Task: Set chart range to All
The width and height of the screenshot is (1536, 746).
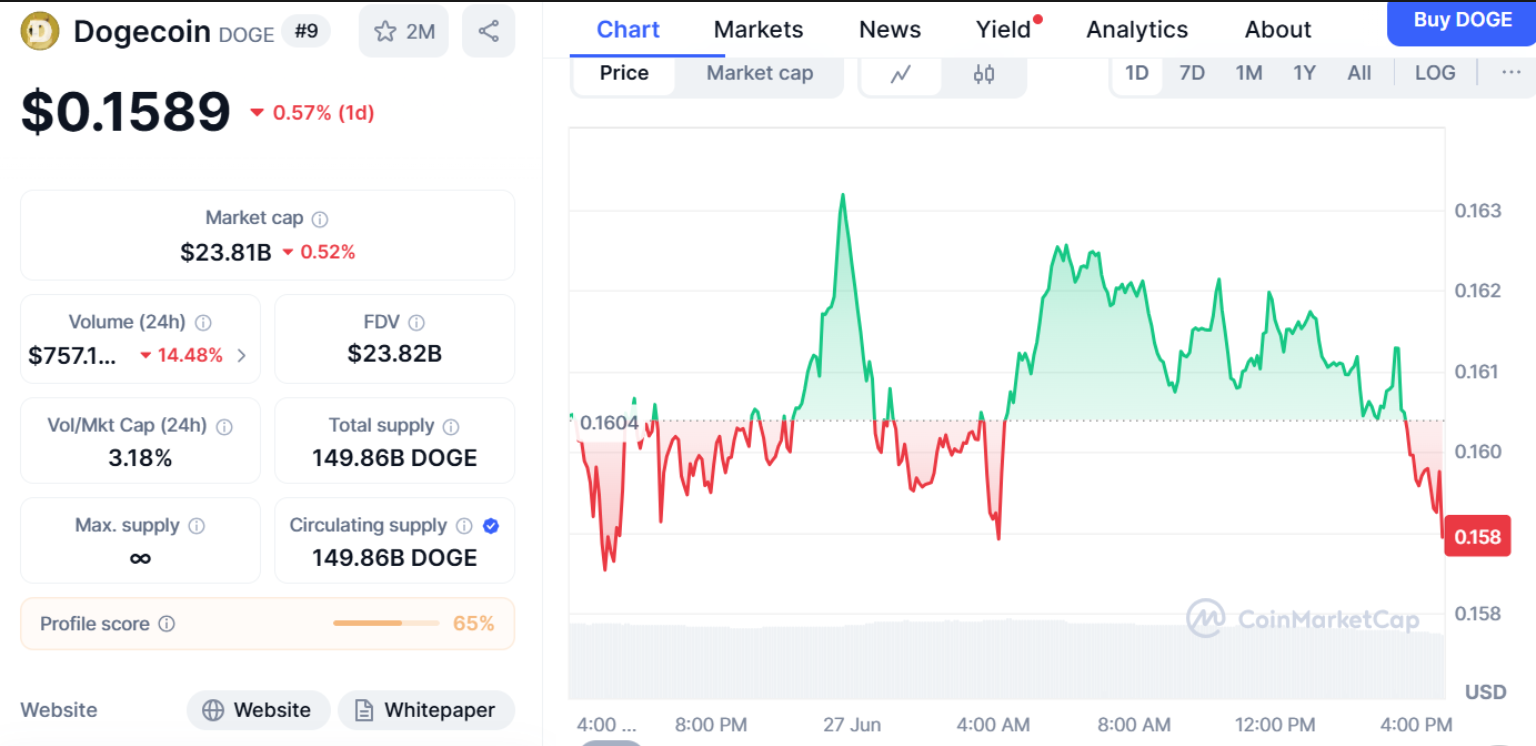Action: (x=1359, y=73)
